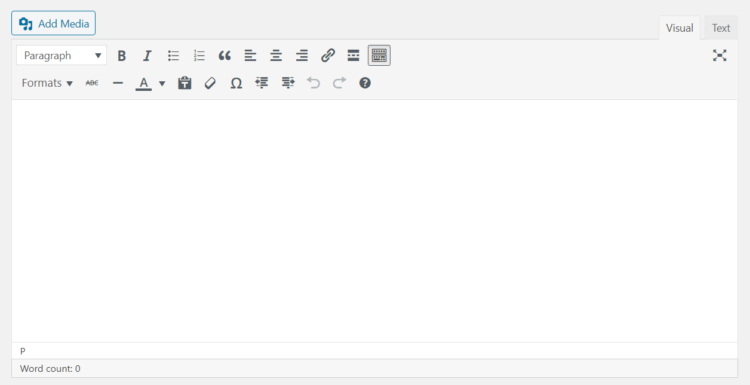
Task: Insert a bulleted list
Action: [173, 55]
